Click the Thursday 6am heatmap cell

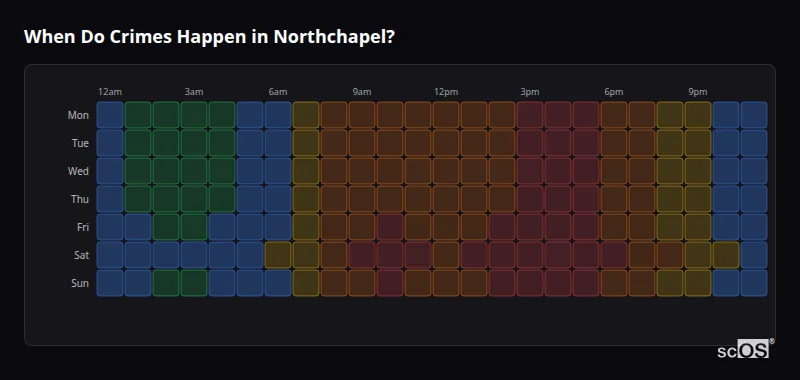[278, 199]
